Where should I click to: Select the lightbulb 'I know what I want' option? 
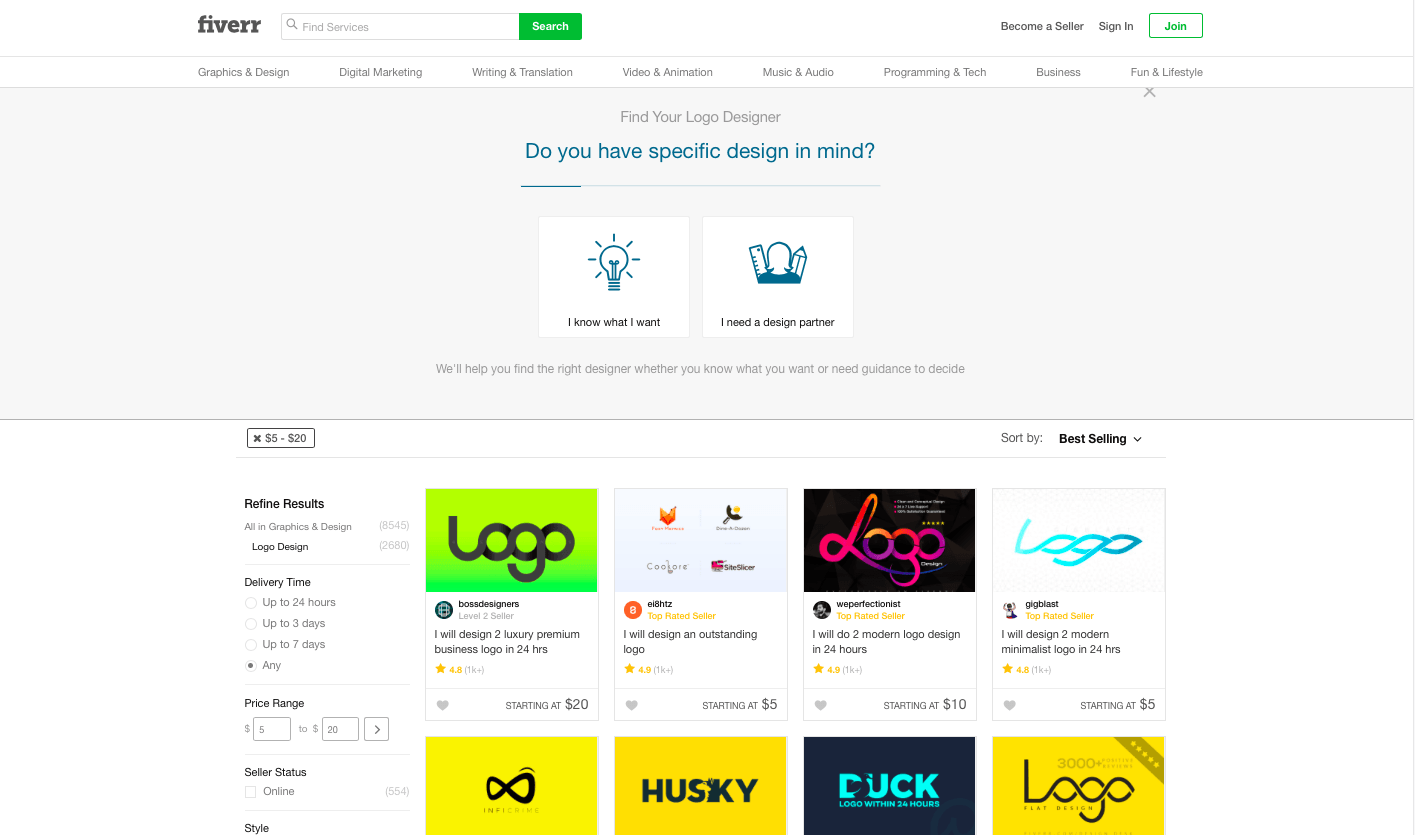click(614, 277)
